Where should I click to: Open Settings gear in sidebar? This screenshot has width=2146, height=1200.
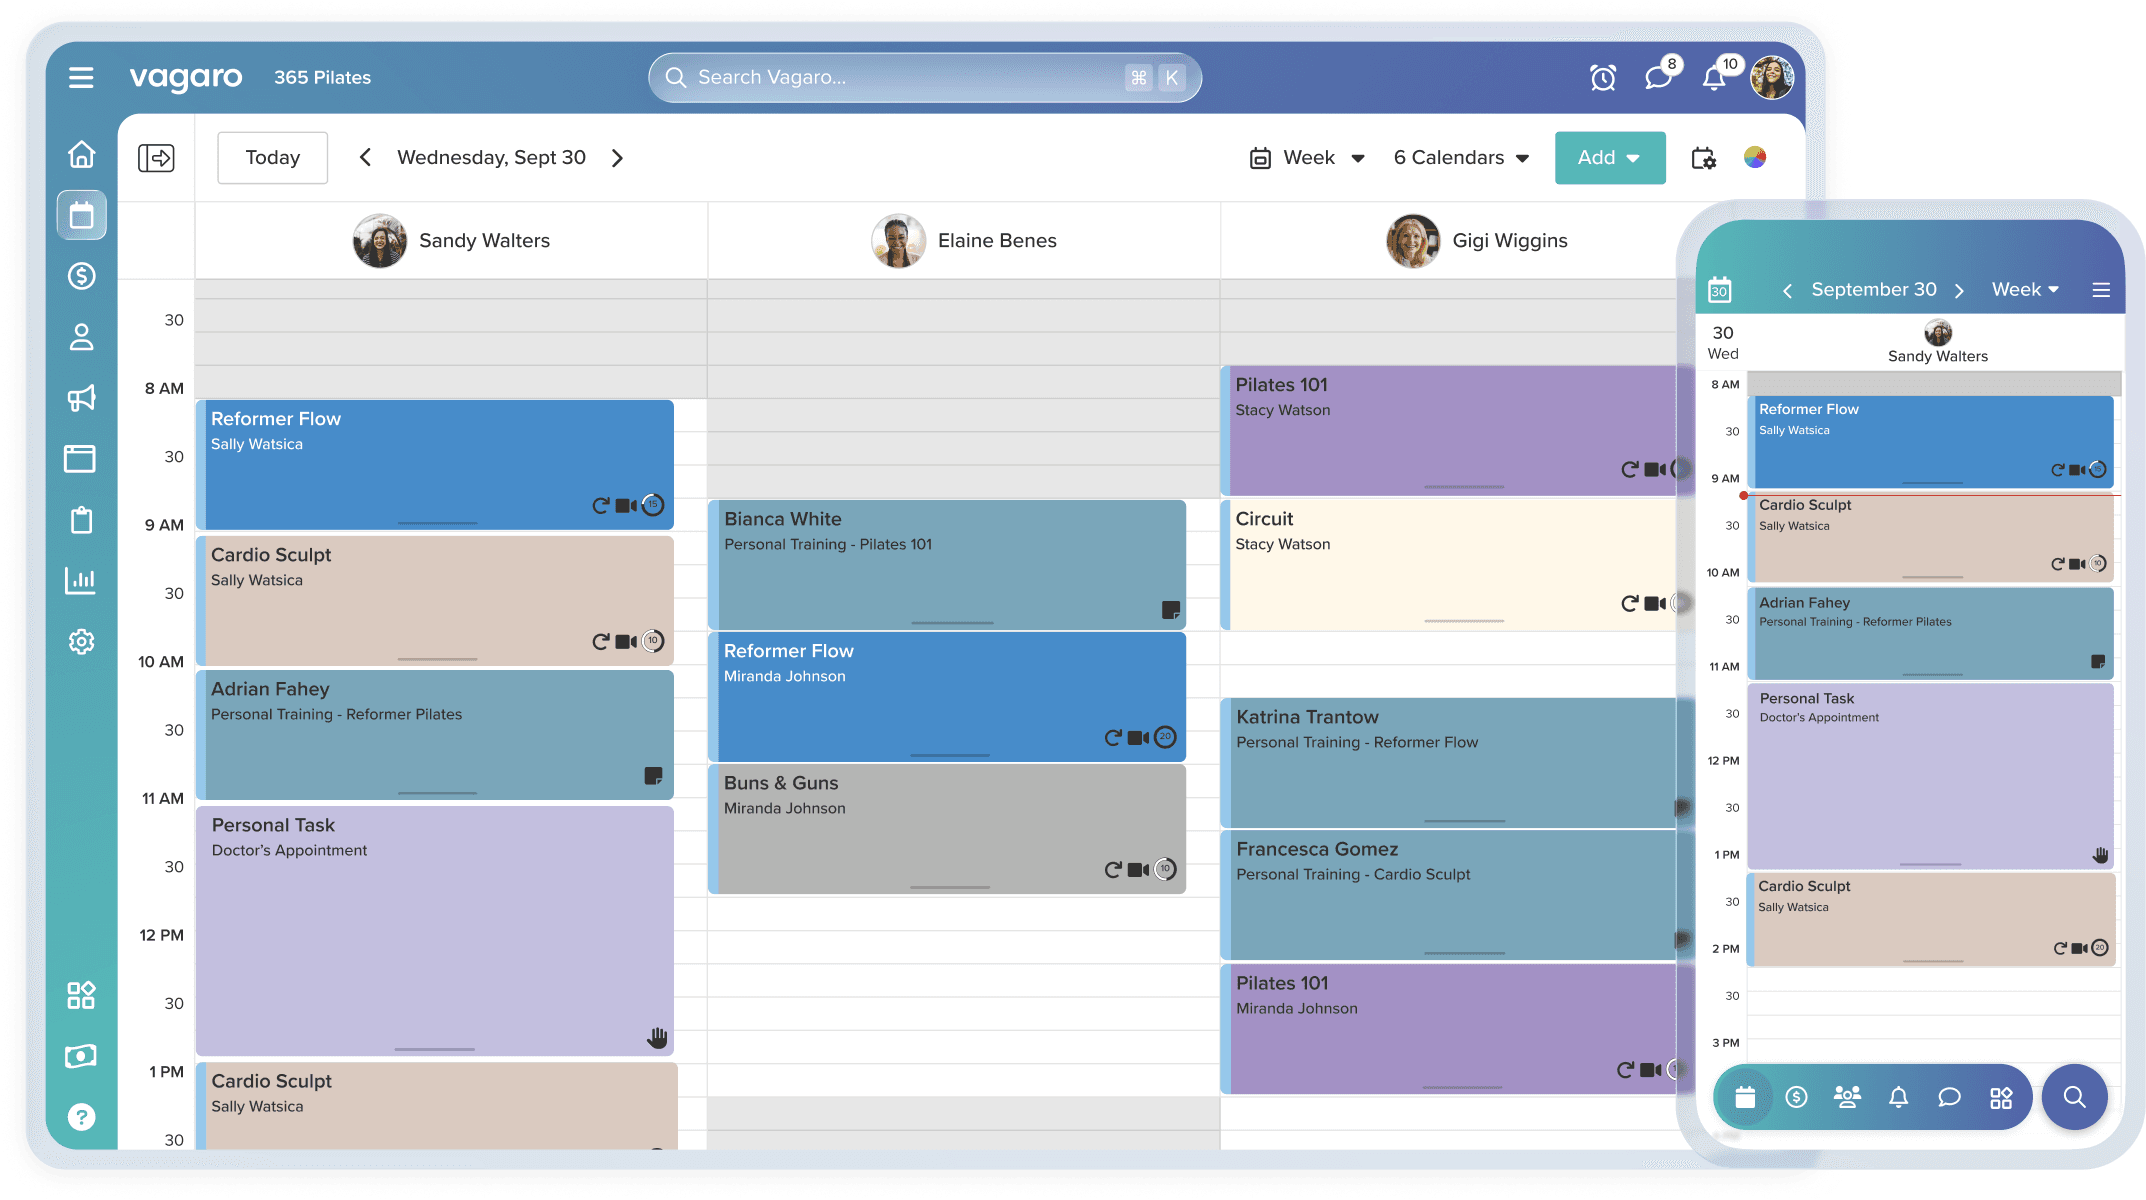tap(81, 641)
